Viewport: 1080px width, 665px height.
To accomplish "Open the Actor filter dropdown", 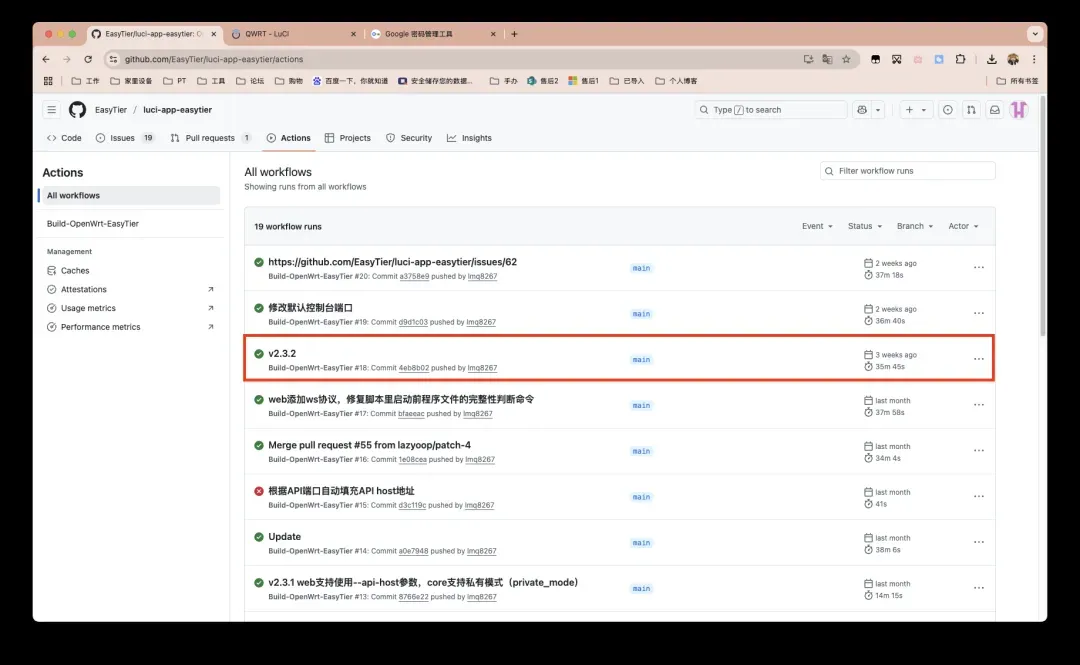I will (x=963, y=226).
